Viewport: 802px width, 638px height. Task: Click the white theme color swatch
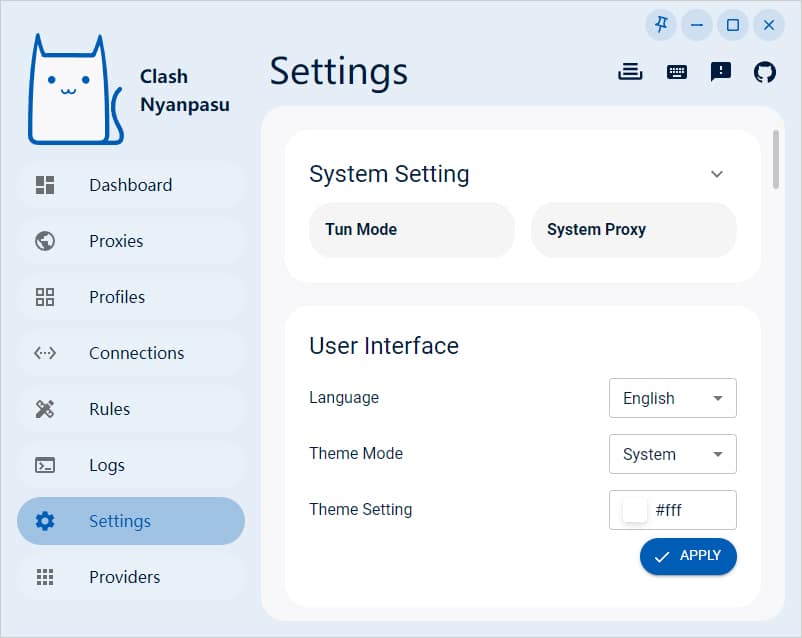pyautogui.click(x=635, y=510)
